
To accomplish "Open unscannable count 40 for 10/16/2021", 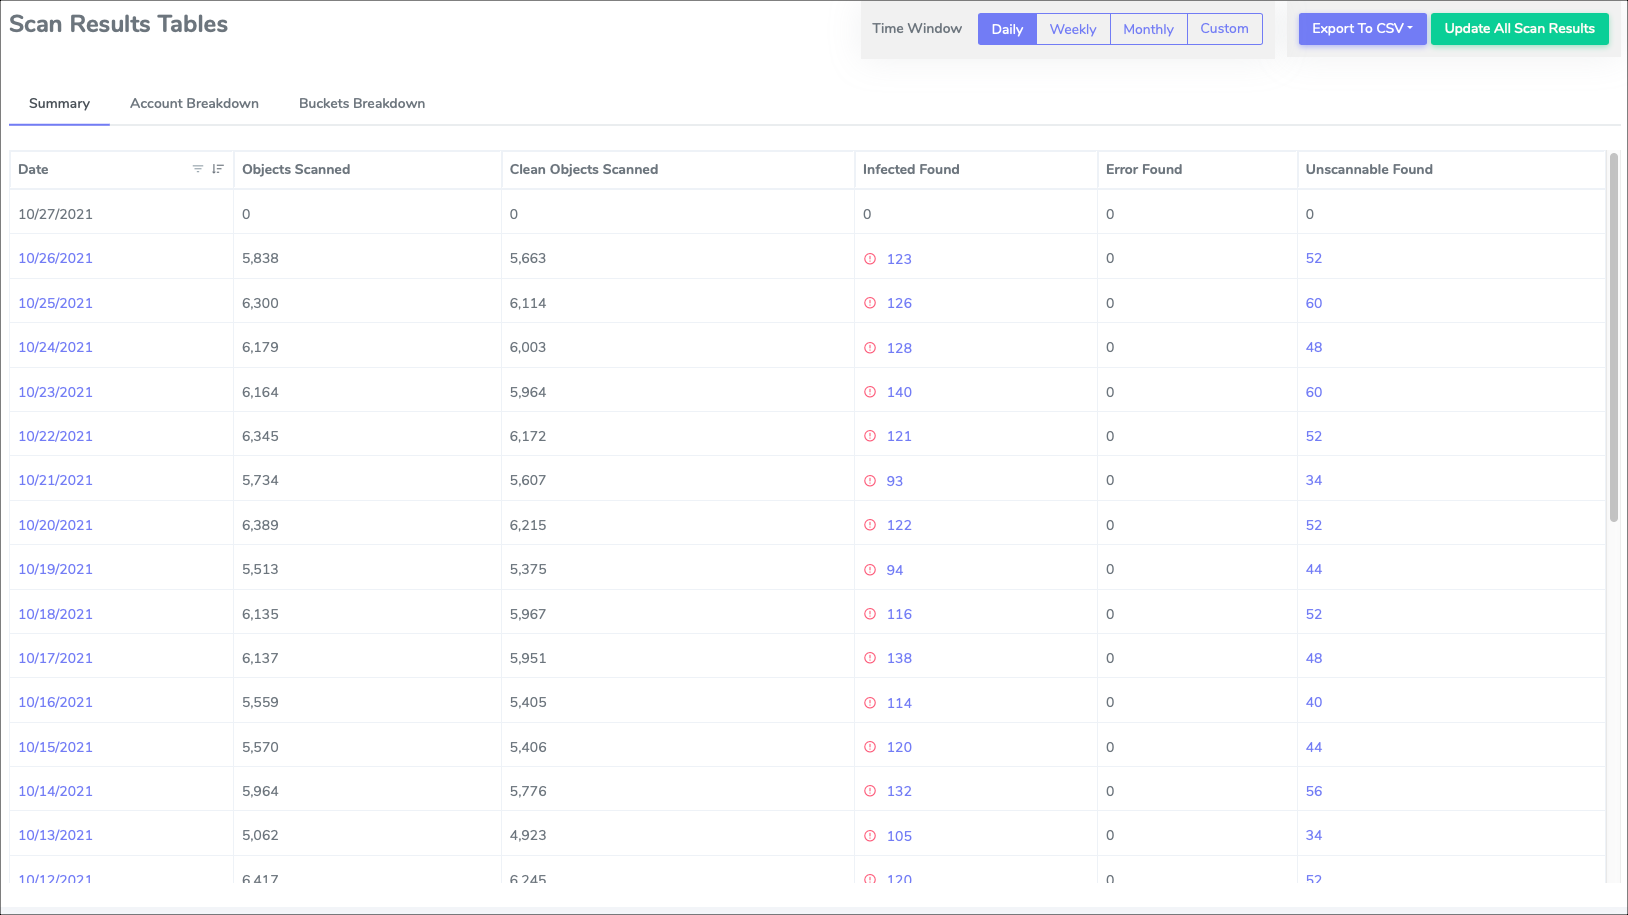I will (1314, 702).
